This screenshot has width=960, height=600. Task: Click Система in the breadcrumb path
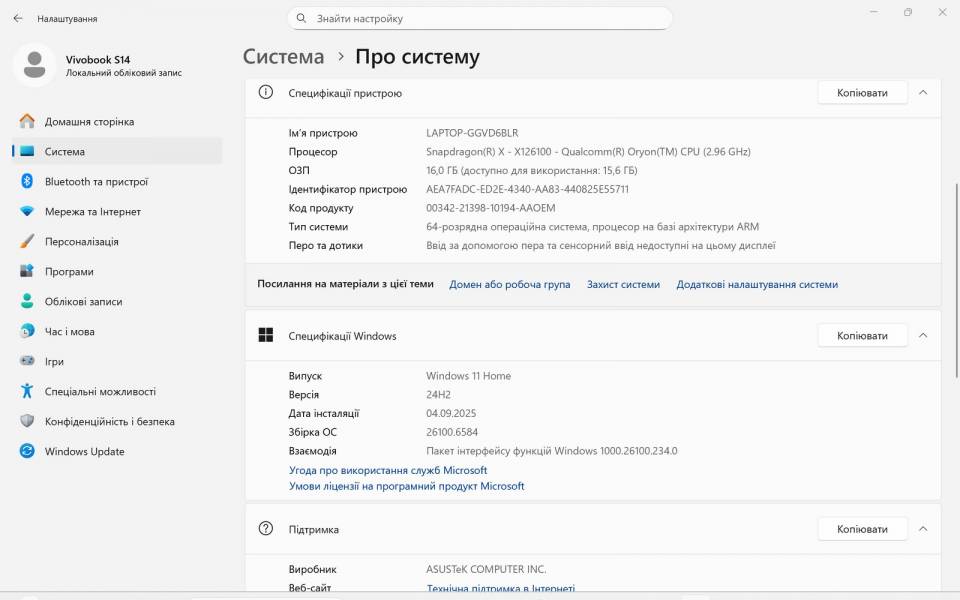click(x=284, y=57)
